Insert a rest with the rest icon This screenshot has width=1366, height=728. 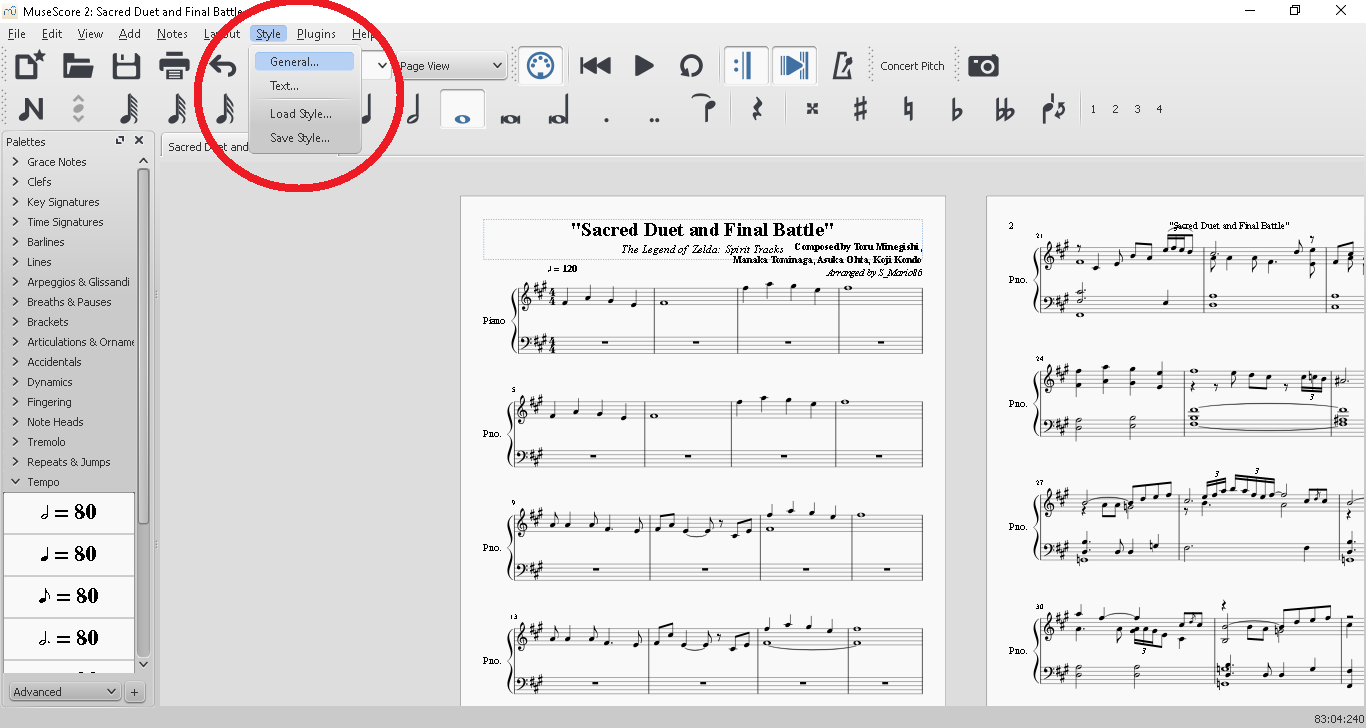[757, 109]
